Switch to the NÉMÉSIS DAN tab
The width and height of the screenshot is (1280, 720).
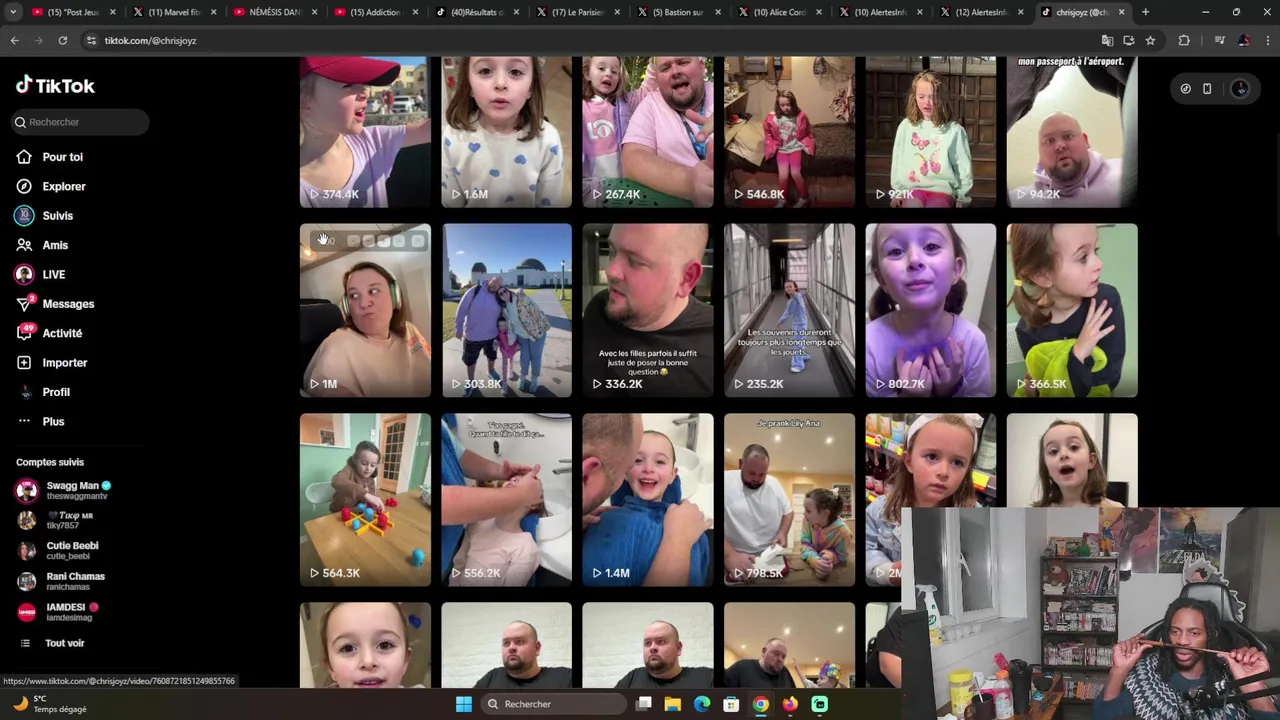(276, 12)
